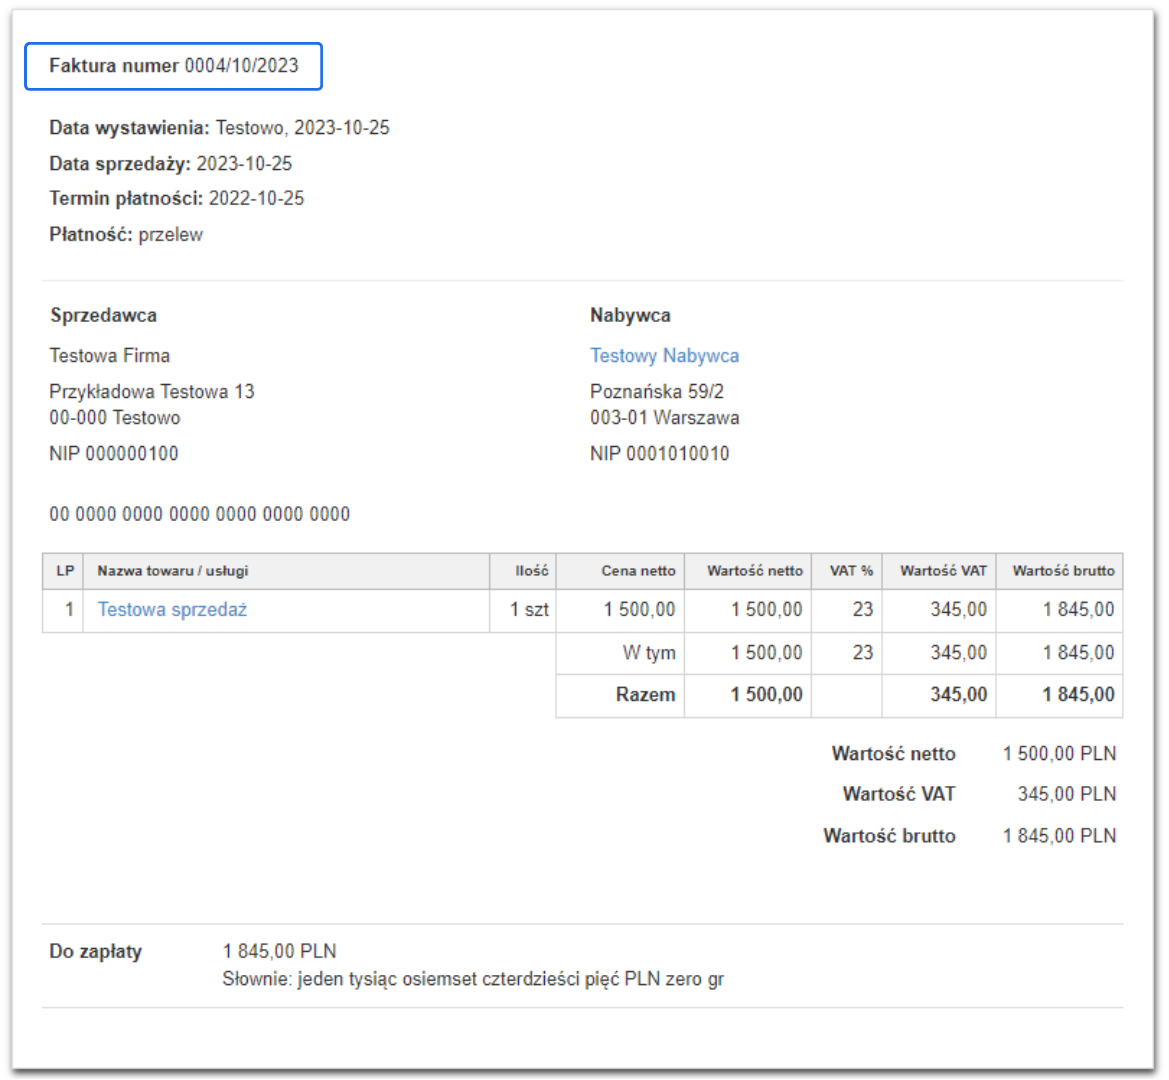Open the Testowy Nabywca buyer link
1169x1080 pixels.
[x=664, y=356]
